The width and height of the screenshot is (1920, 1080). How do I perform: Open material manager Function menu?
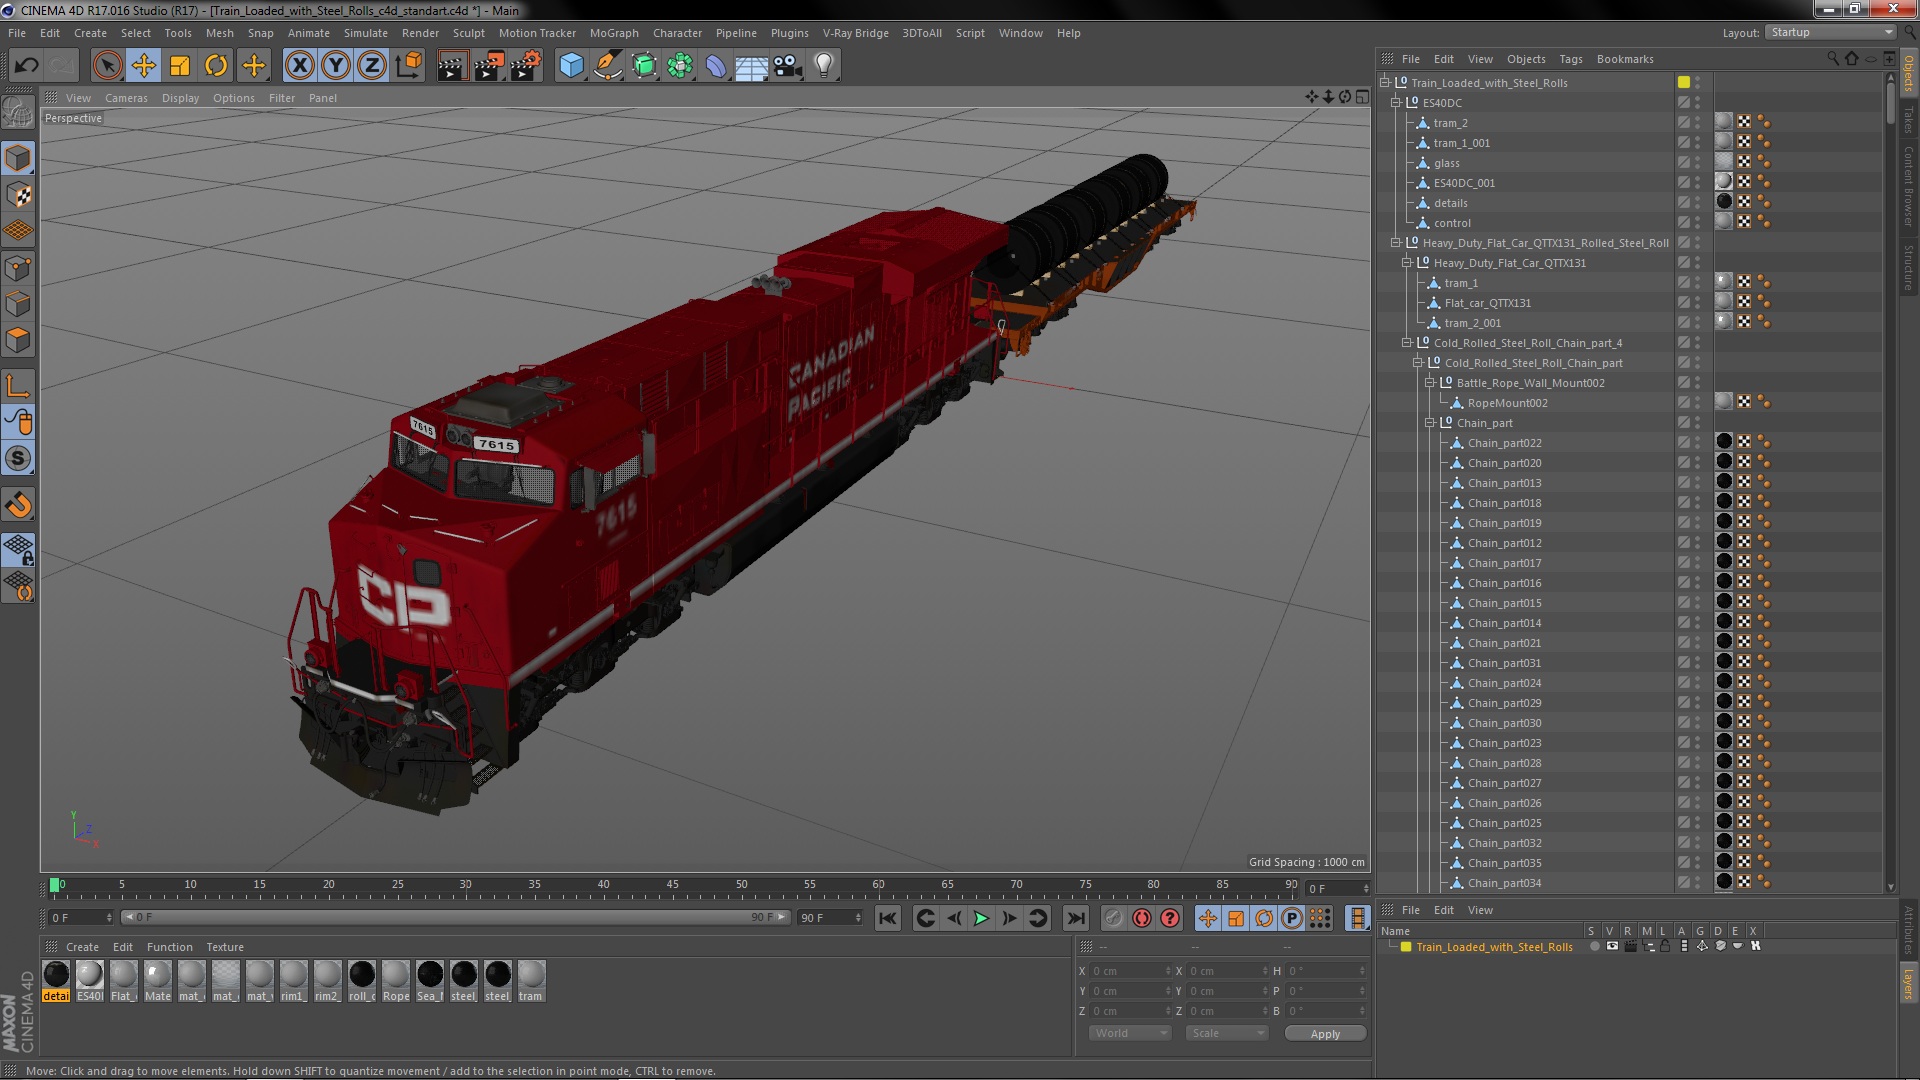[170, 947]
